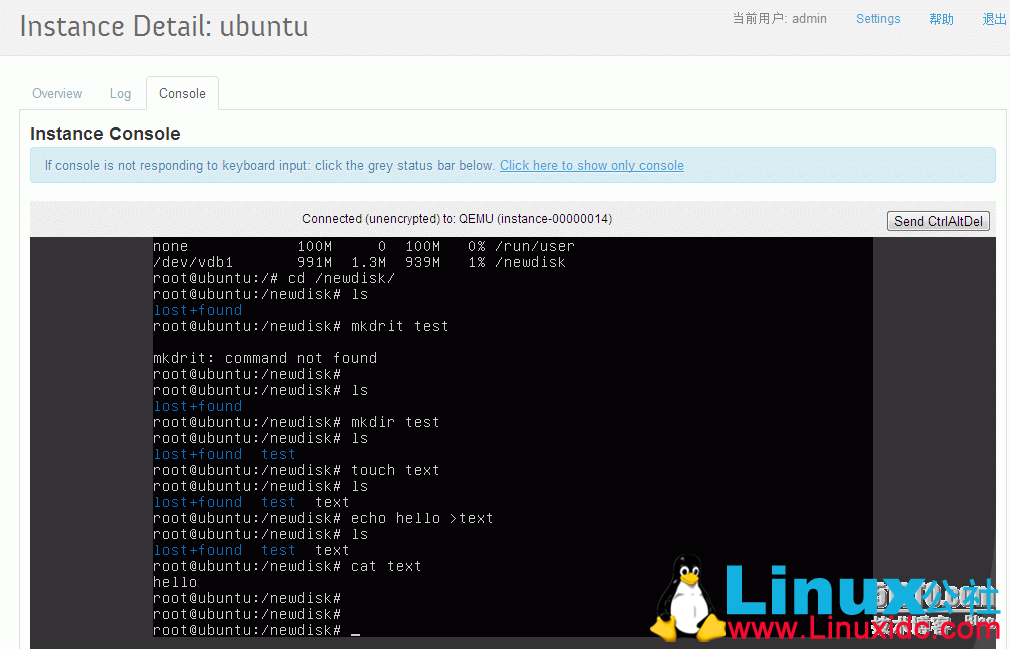Click the "Instance Console" heading
The width and height of the screenshot is (1010, 649).
point(105,133)
